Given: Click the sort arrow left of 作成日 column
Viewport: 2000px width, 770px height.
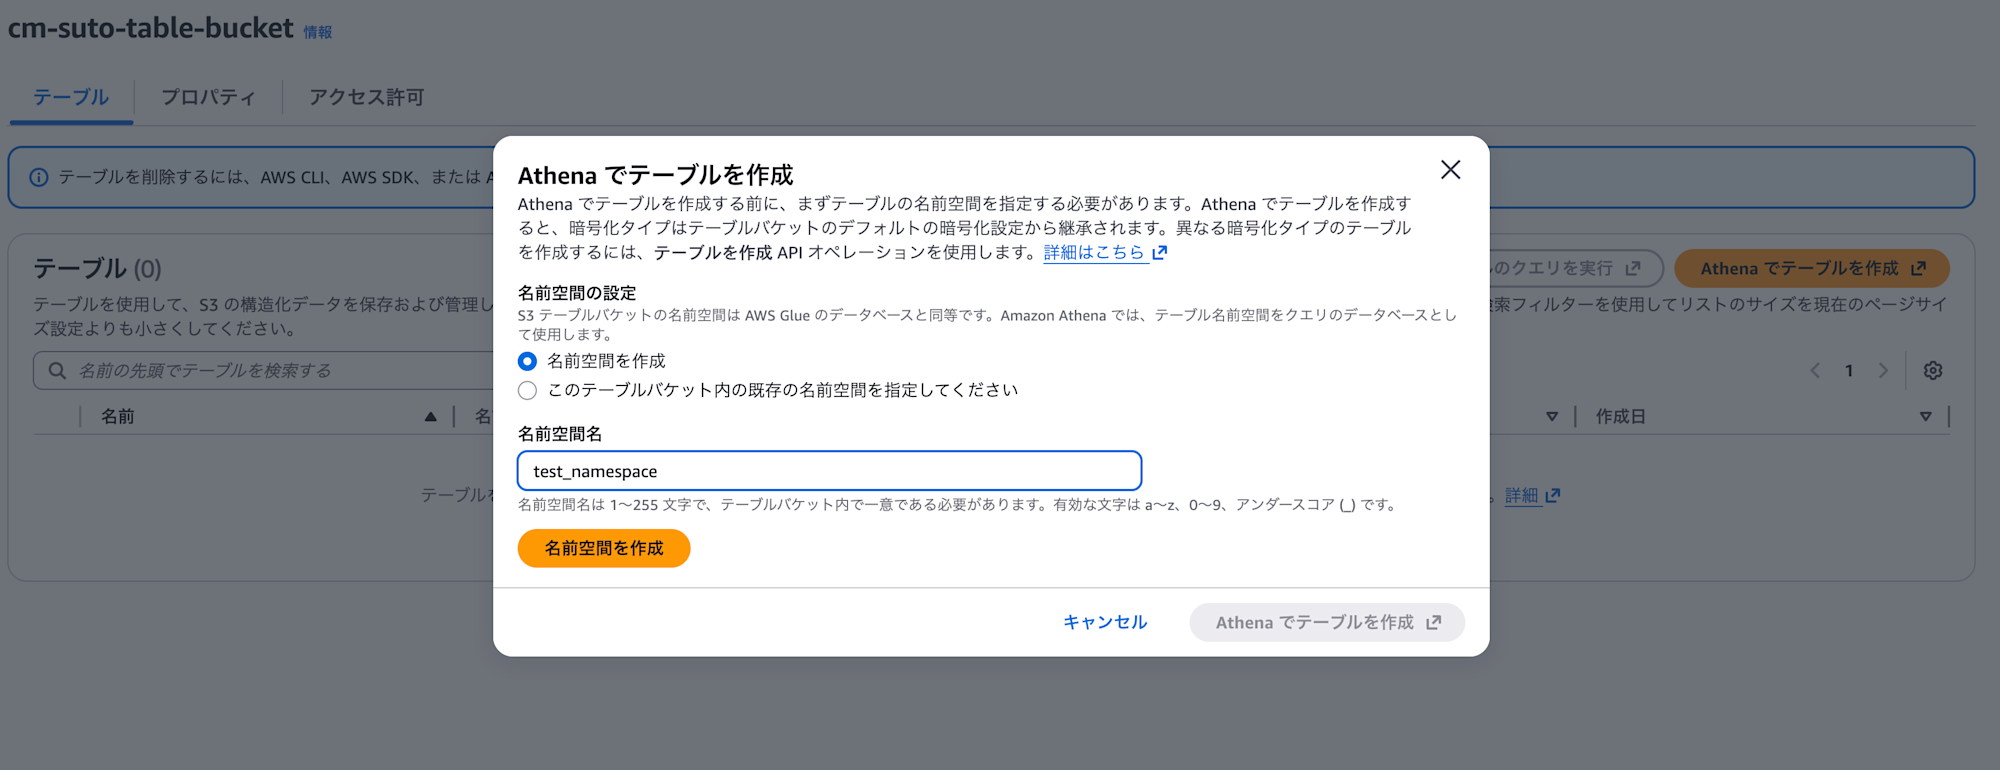Looking at the screenshot, I should pyautogui.click(x=1552, y=416).
